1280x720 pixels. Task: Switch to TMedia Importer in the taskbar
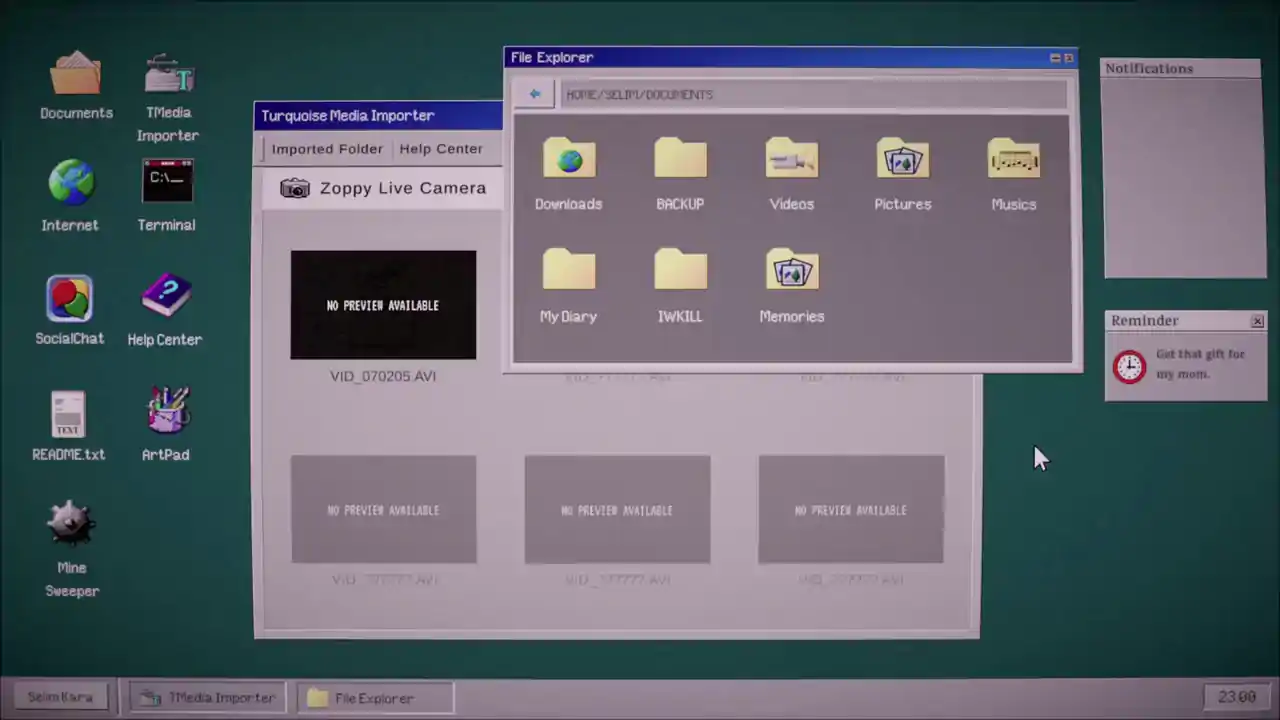click(x=208, y=698)
